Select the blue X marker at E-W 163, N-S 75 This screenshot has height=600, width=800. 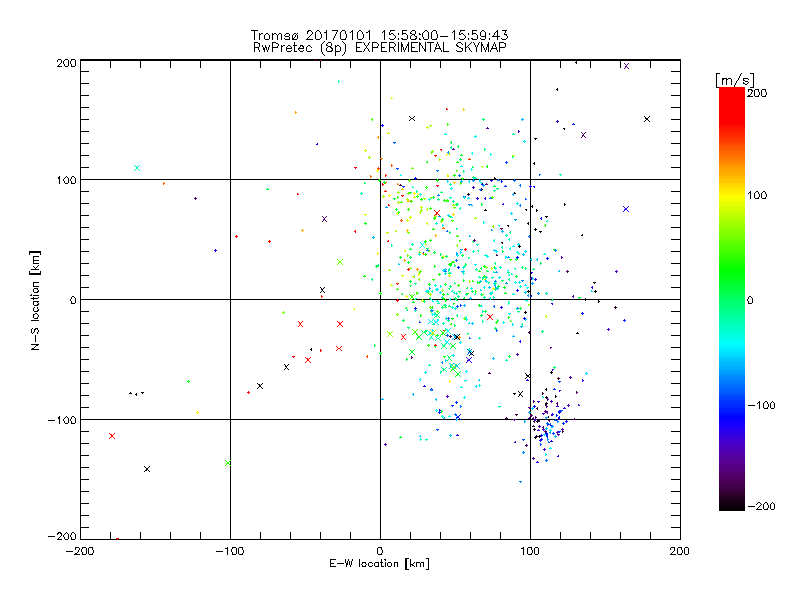point(626,209)
